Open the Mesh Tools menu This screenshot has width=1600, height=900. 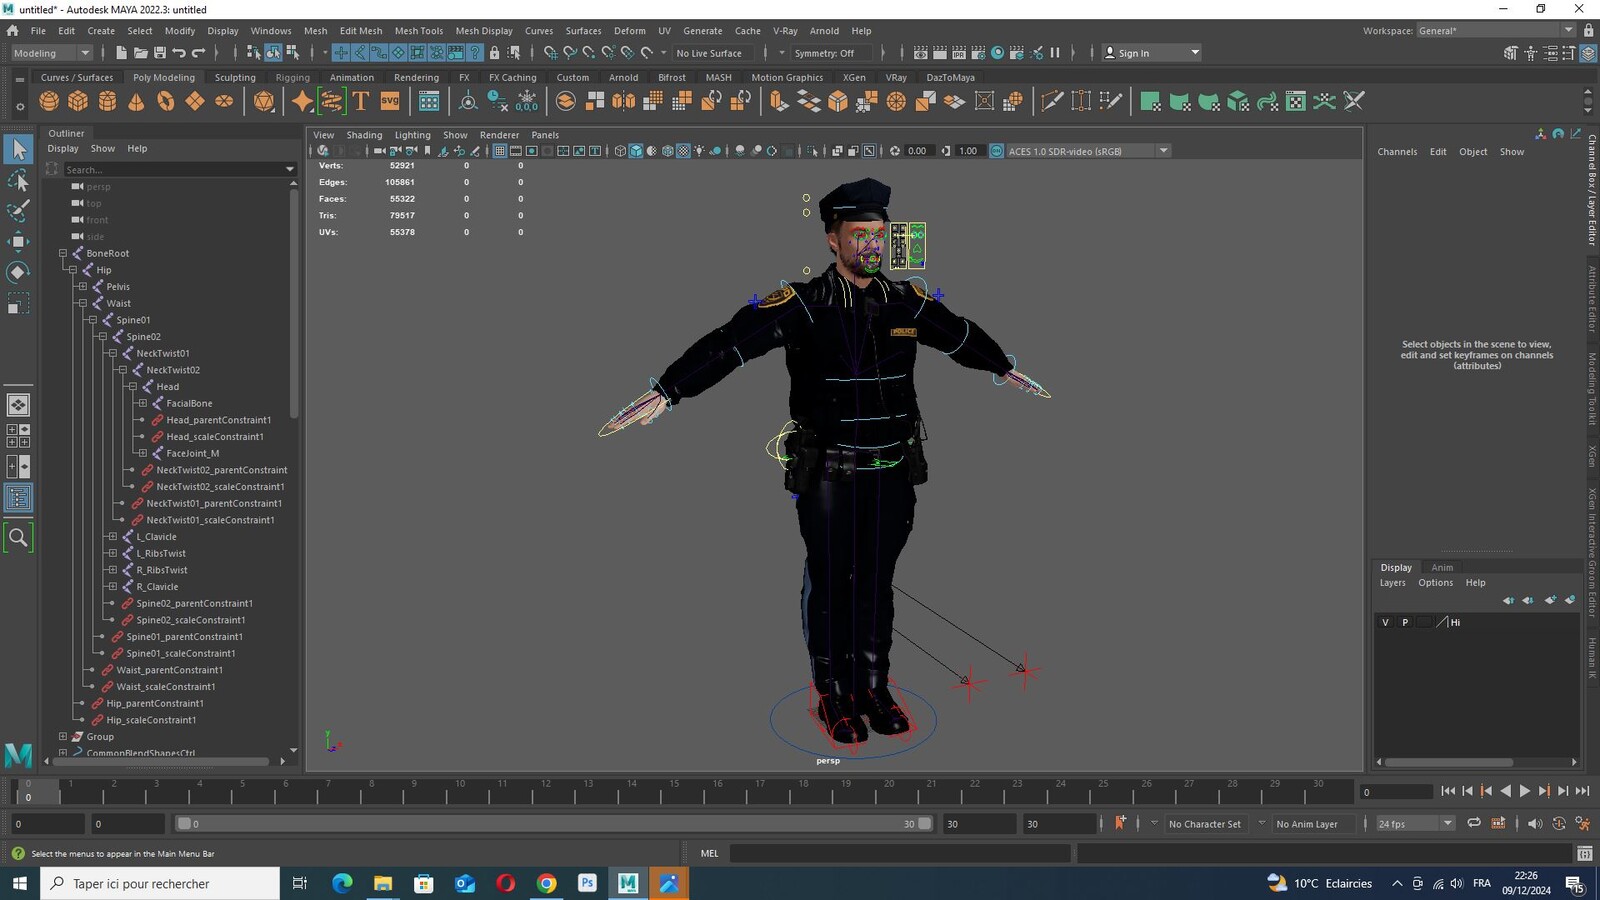(418, 31)
